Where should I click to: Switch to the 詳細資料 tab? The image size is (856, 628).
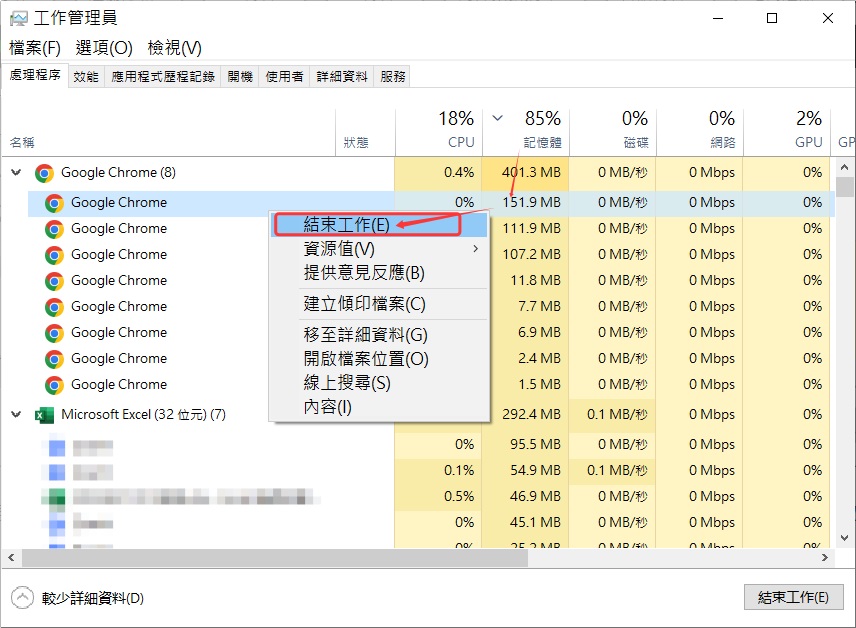342,76
